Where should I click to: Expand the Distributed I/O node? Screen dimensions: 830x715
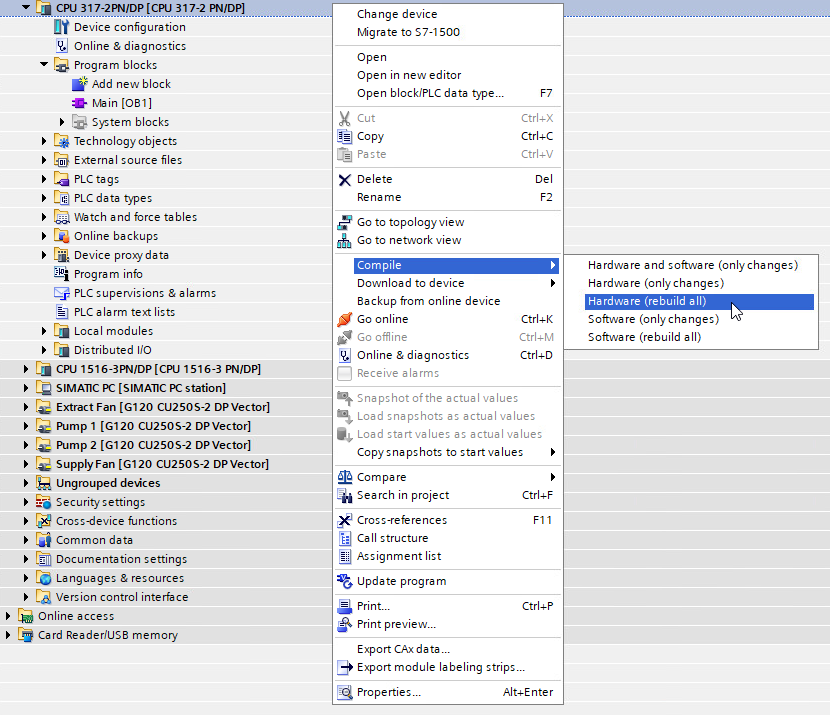(44, 350)
